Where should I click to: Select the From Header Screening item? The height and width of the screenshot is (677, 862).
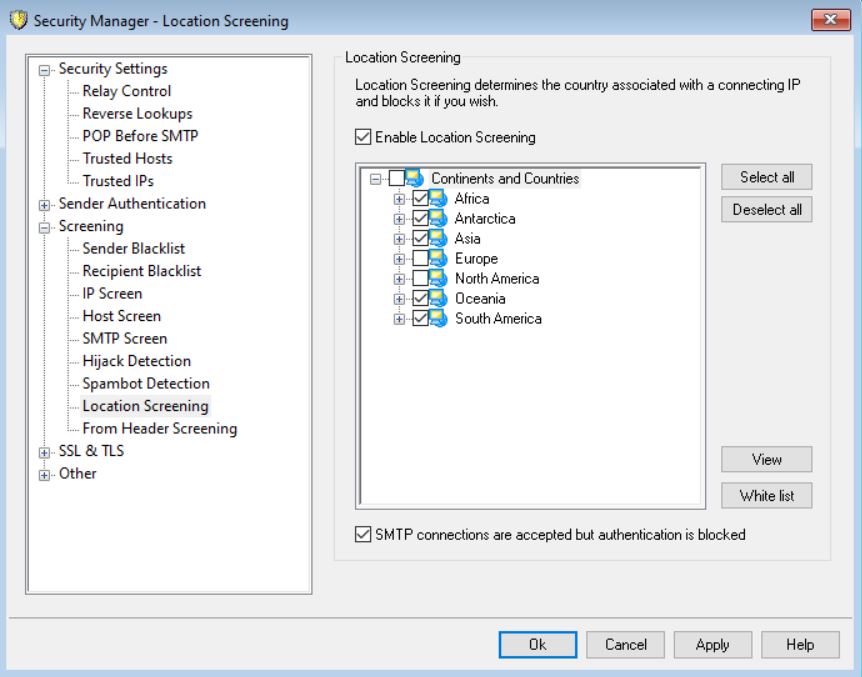(x=160, y=428)
